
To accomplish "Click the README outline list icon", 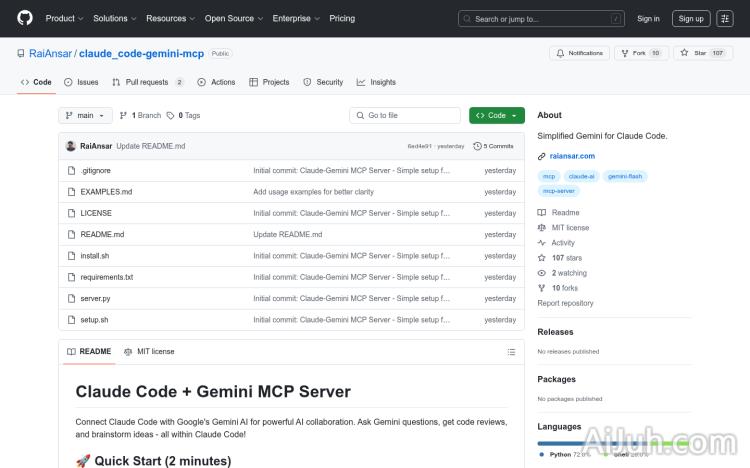I will pos(511,352).
